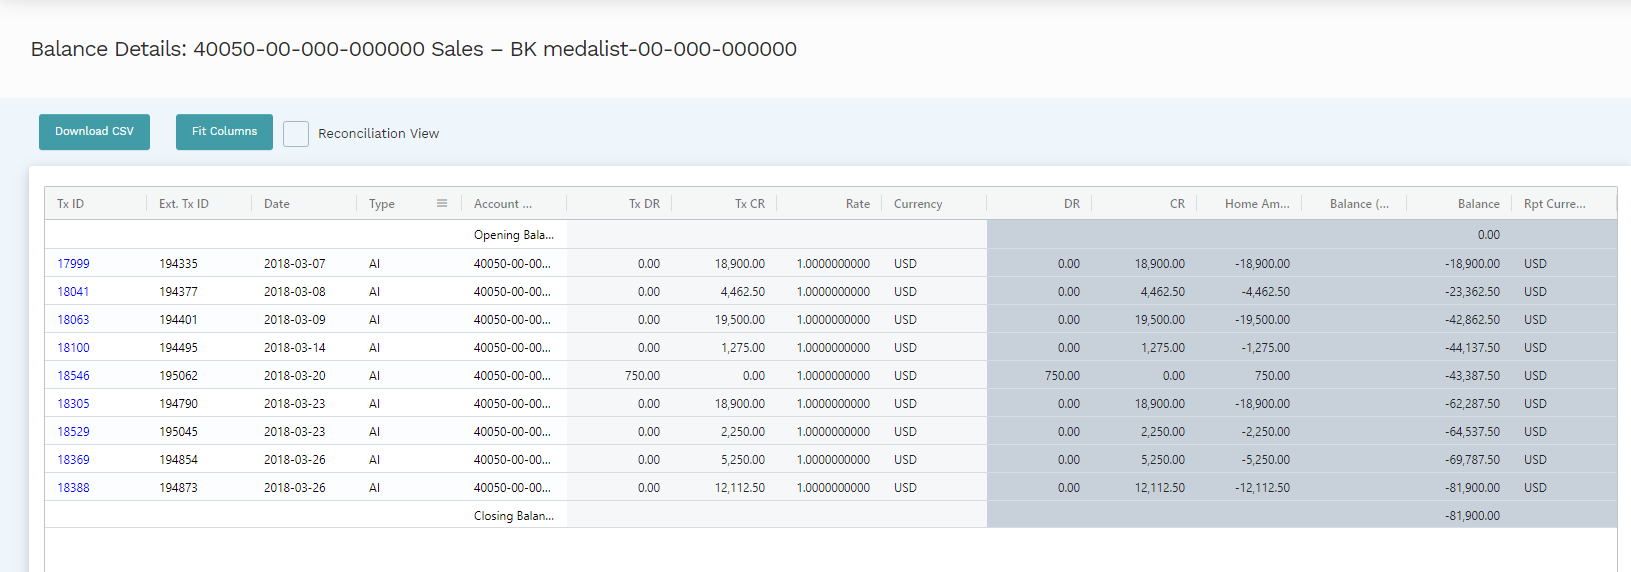
Task: Open the Type column menu icon
Action: 441,203
